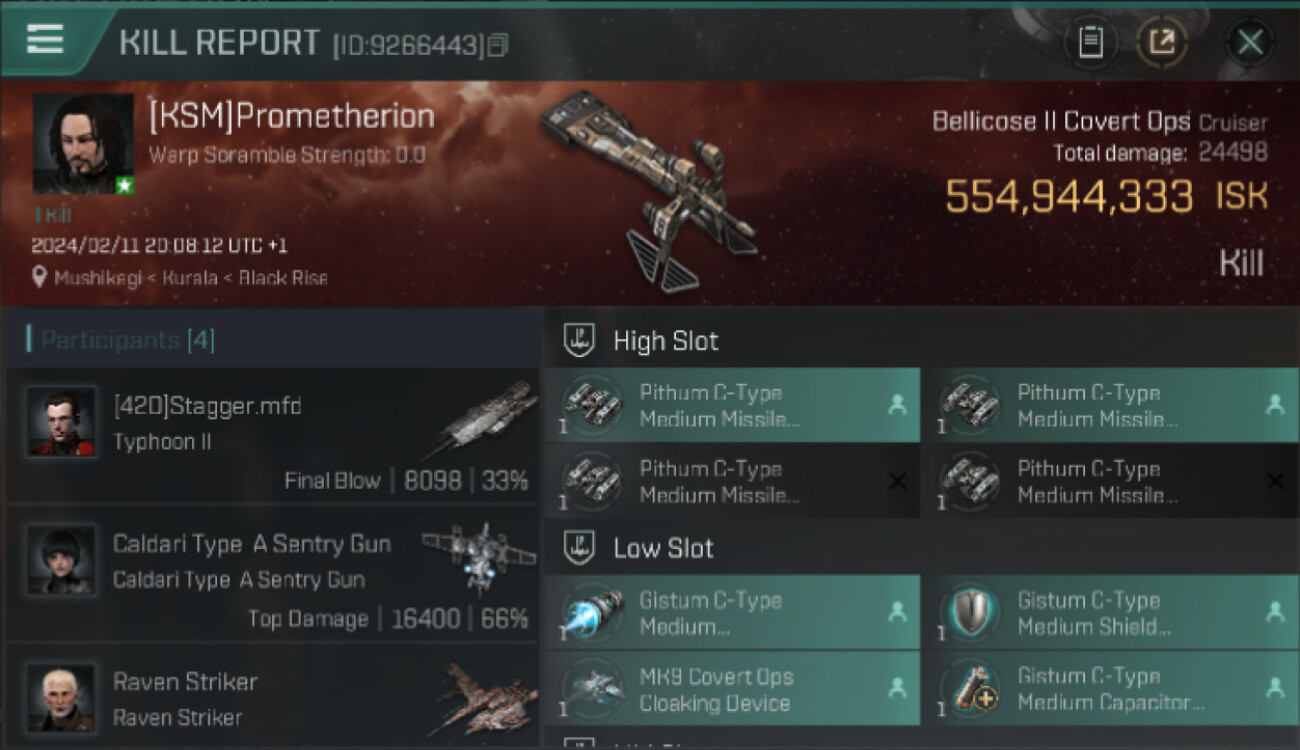Open the Typhoon II ship thumbnail
This screenshot has width=1300, height=750.
[480, 420]
